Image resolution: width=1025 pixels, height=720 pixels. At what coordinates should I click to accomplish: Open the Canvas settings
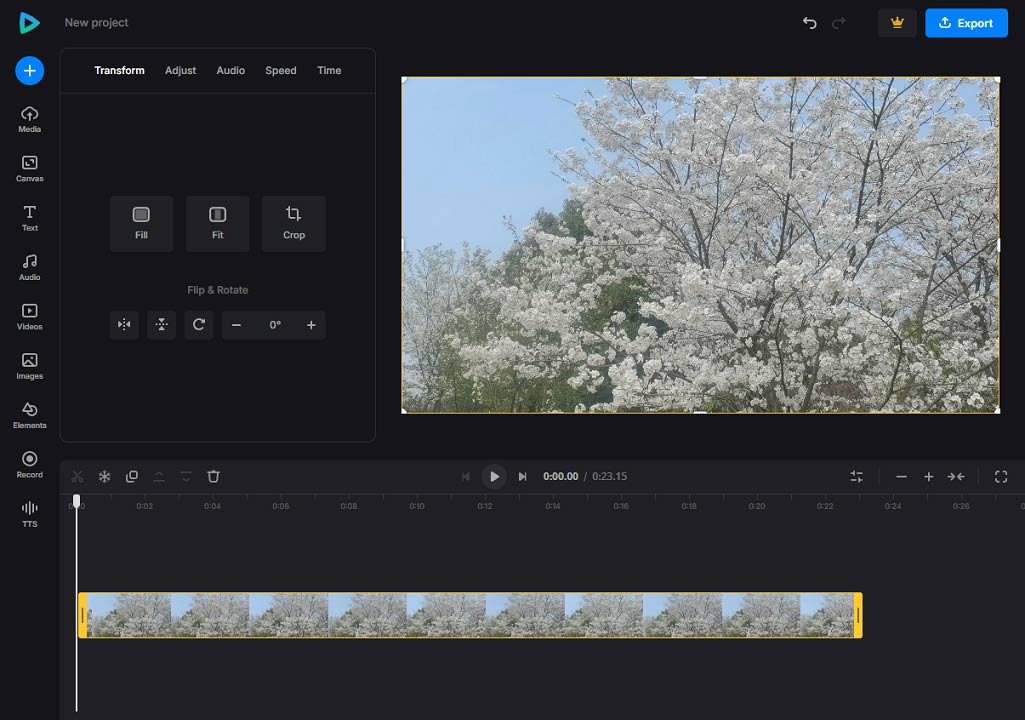pos(29,169)
